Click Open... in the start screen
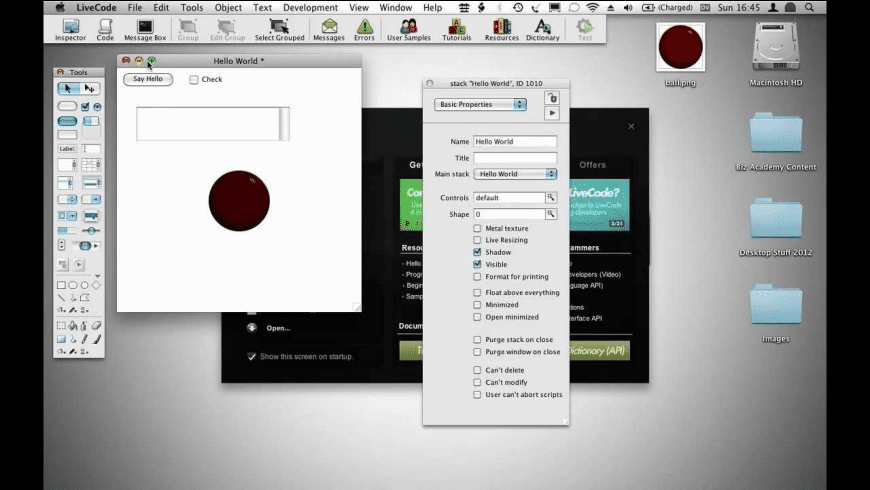The width and height of the screenshot is (870, 490). [x=278, y=328]
